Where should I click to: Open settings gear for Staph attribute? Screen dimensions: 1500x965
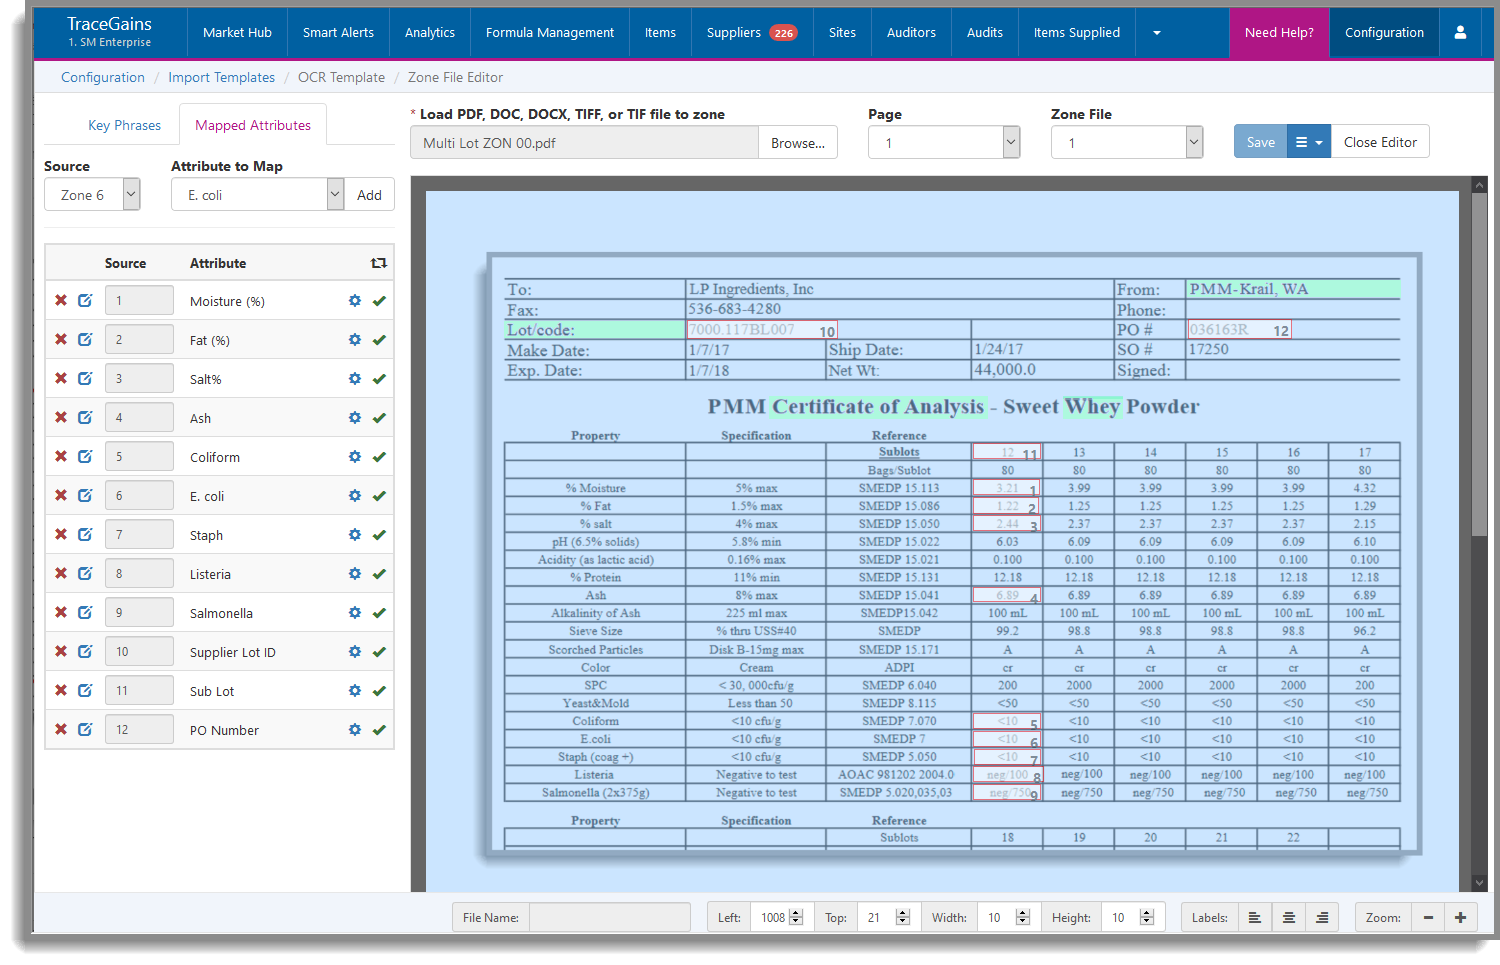click(x=355, y=535)
